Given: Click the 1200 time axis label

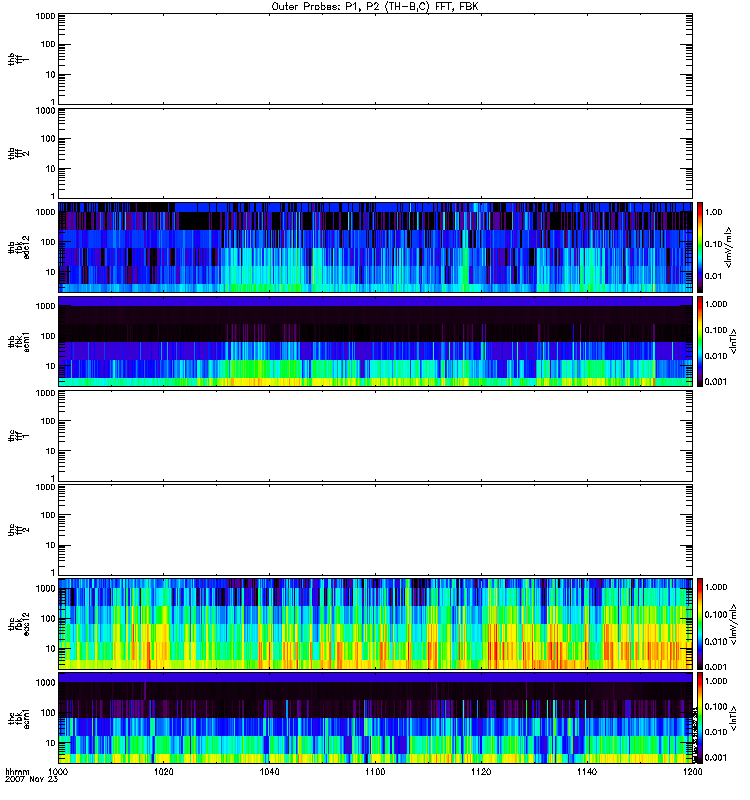Looking at the screenshot, I should (690, 773).
